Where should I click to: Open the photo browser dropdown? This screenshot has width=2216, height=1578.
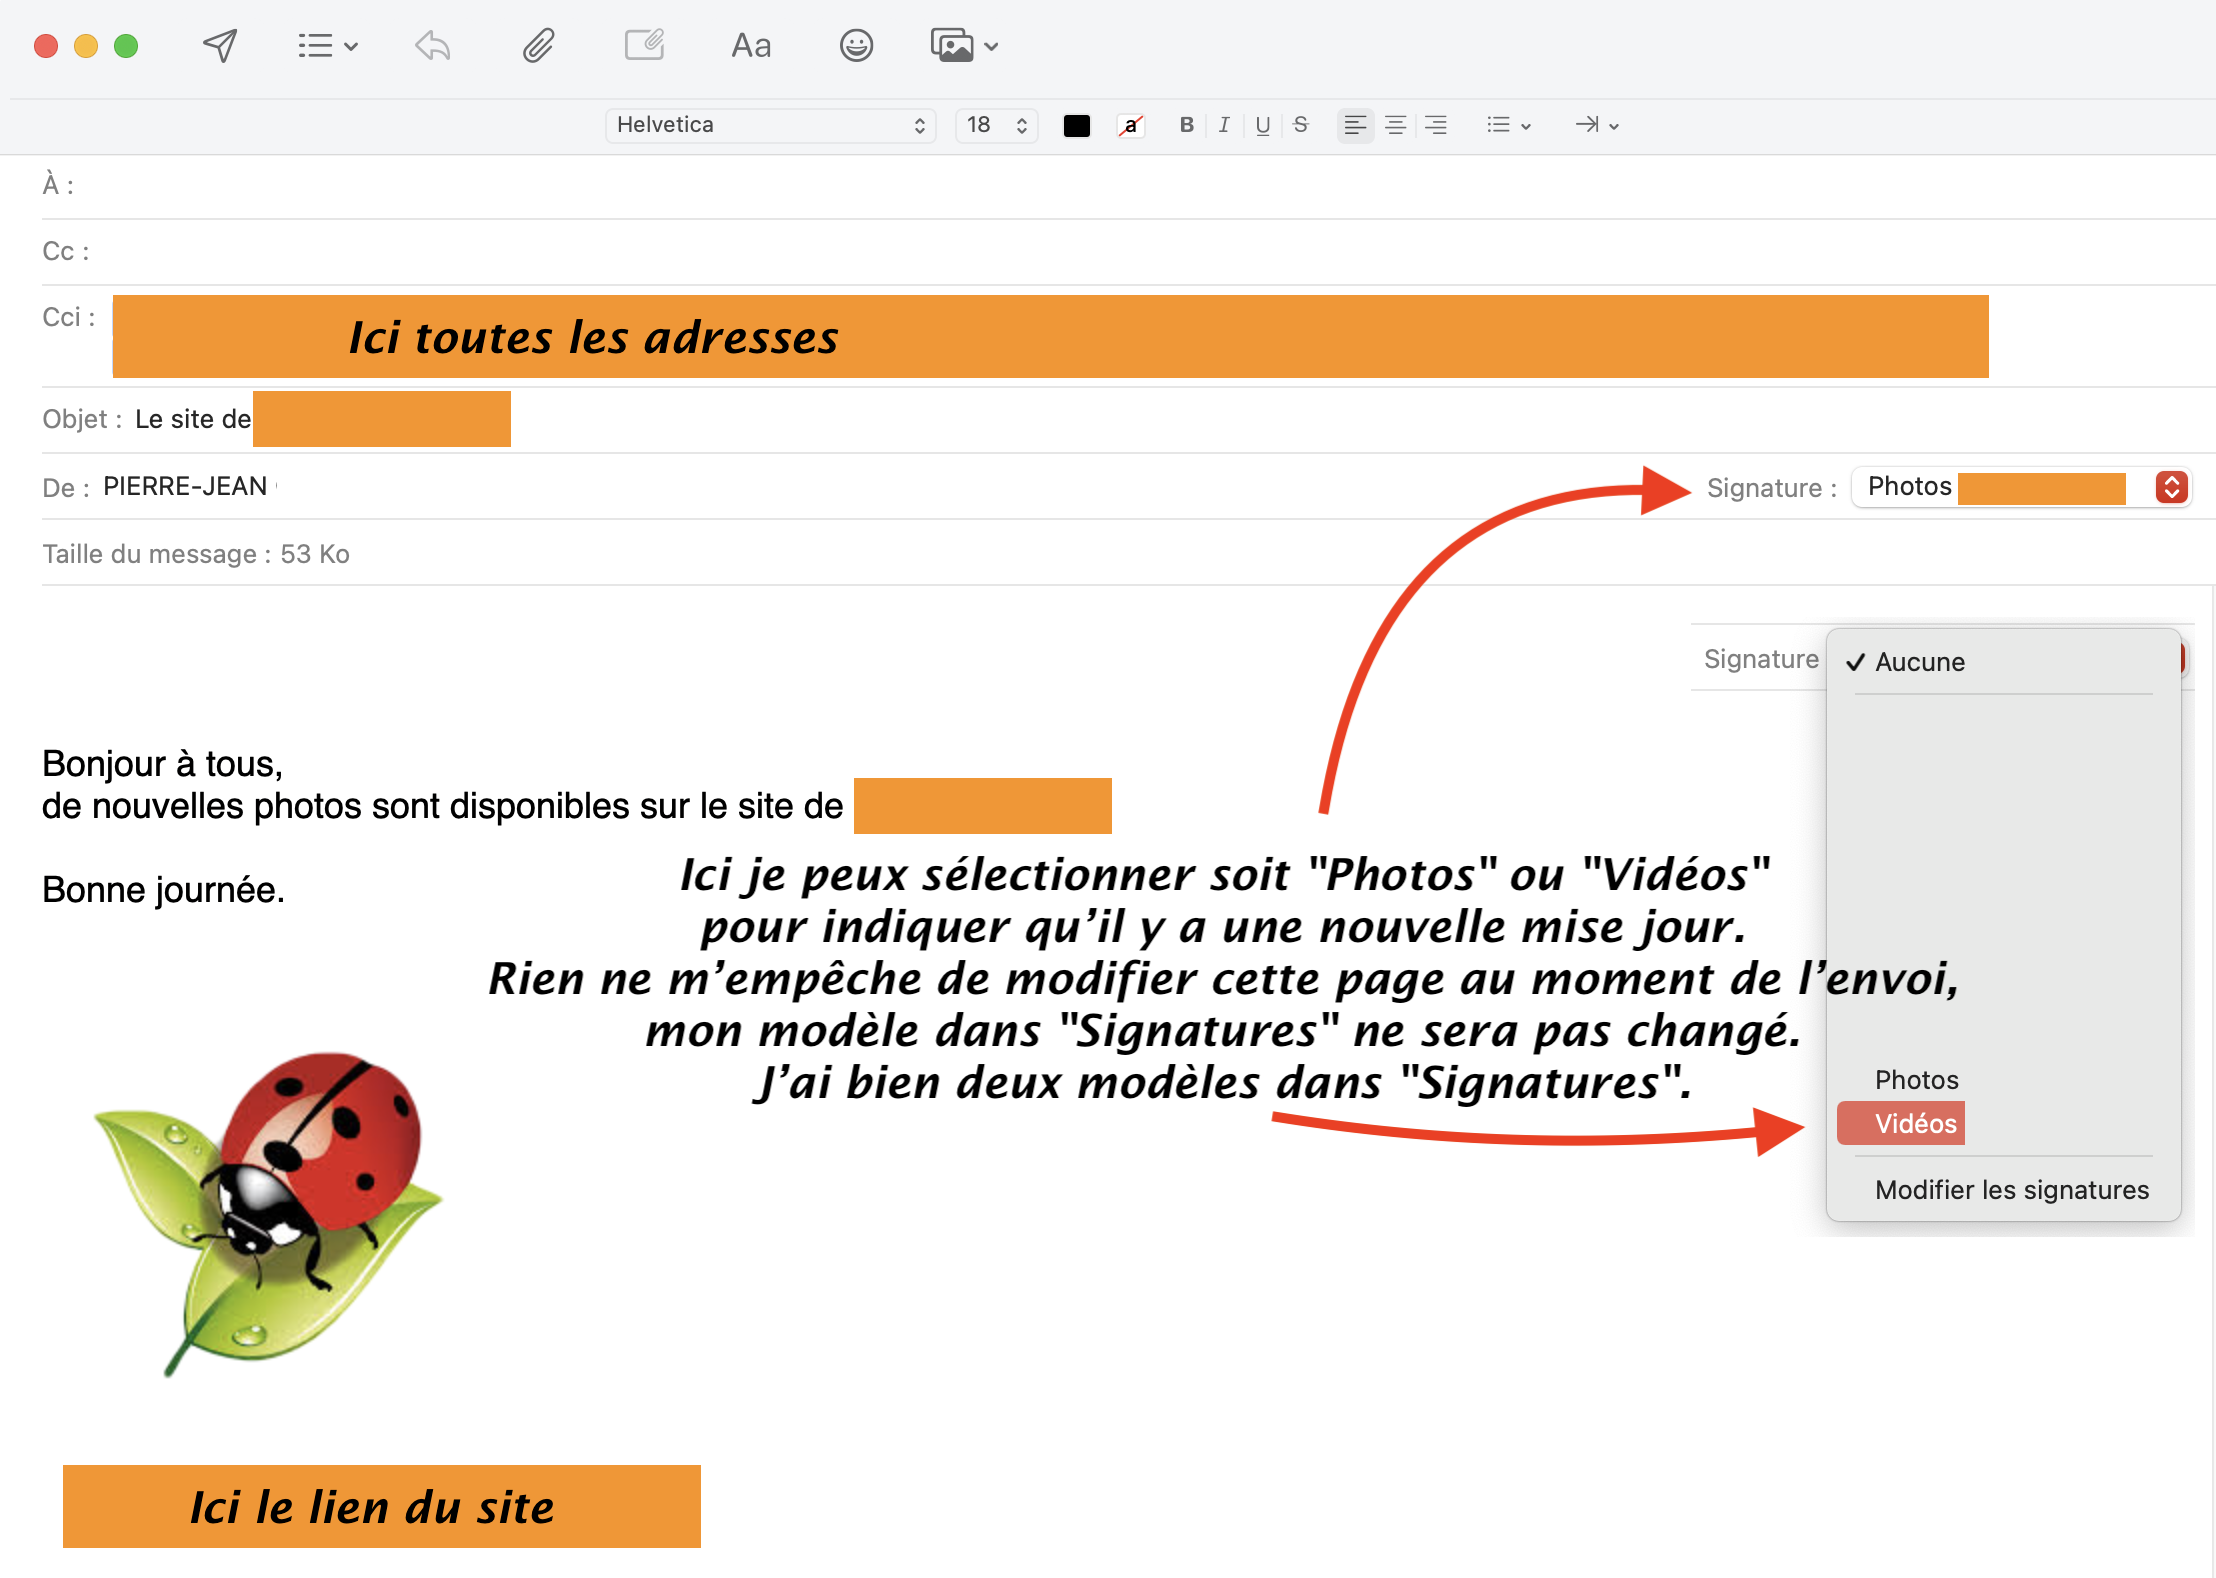pyautogui.click(x=964, y=46)
